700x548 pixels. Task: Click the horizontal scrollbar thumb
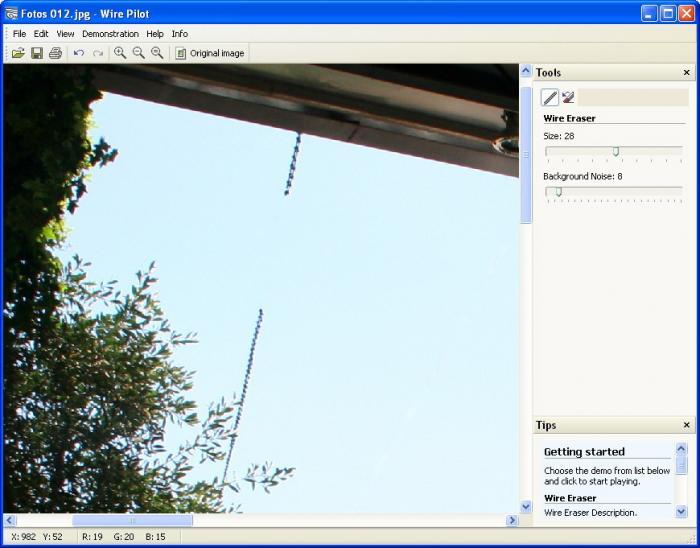(x=132, y=520)
